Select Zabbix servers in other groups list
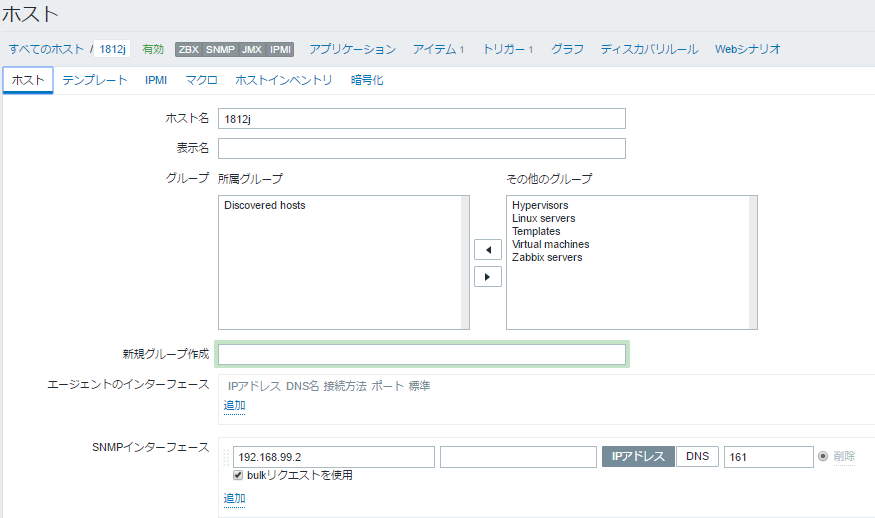 [x=547, y=257]
